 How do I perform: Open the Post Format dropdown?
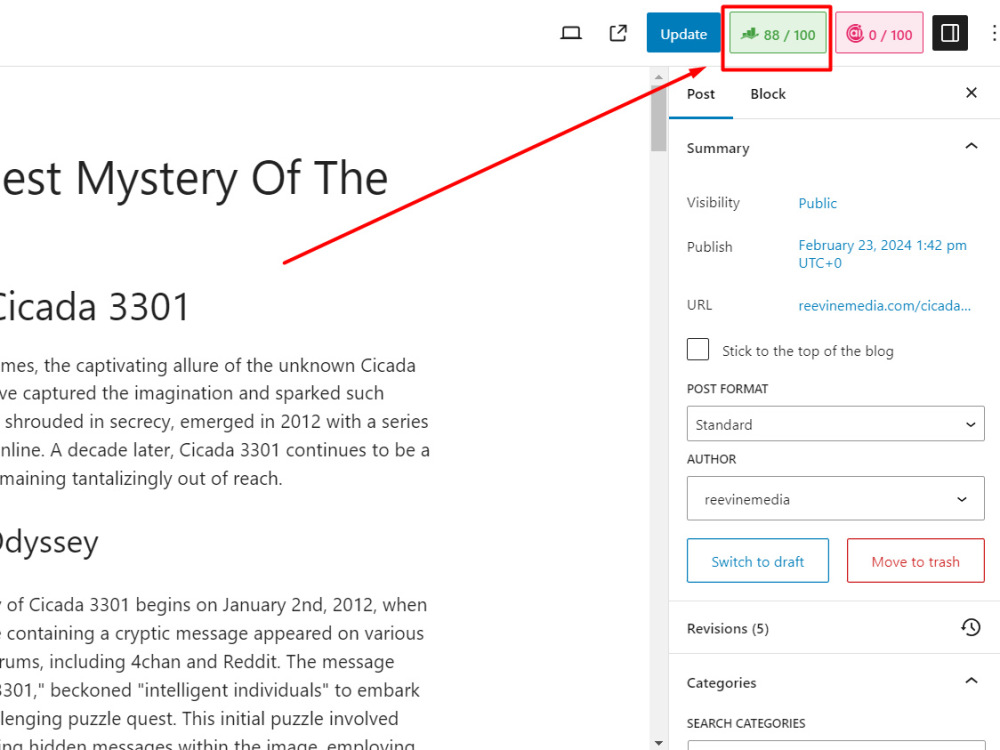click(835, 424)
